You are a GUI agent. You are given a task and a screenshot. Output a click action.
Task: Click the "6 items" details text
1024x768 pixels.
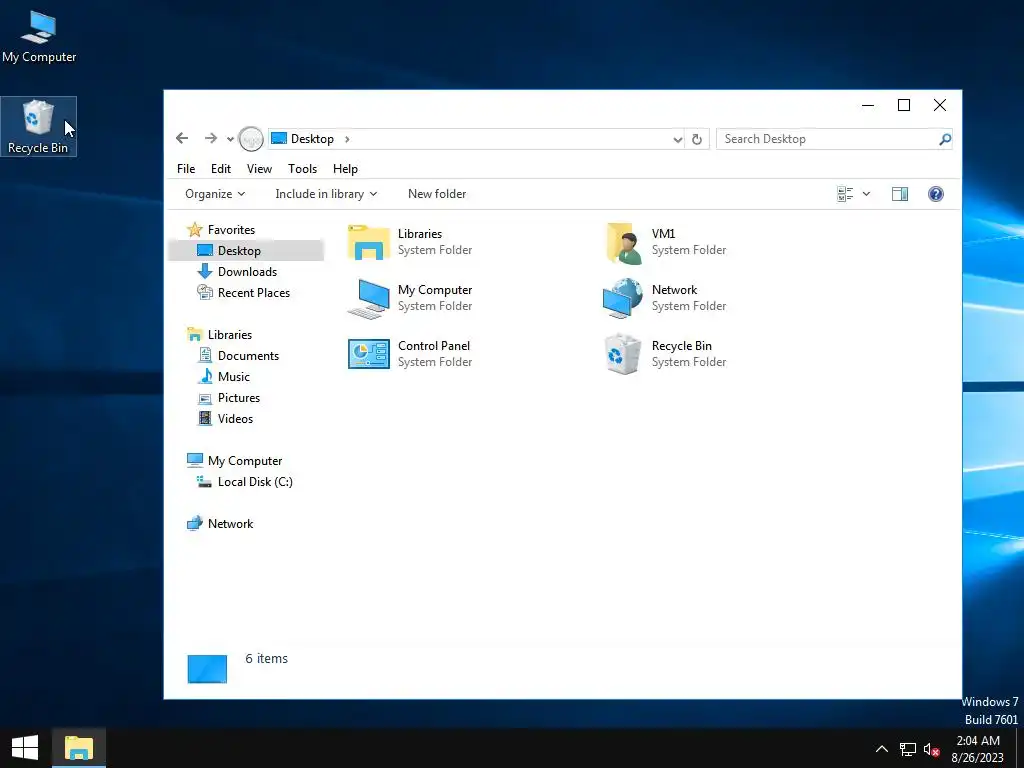[x=266, y=658]
